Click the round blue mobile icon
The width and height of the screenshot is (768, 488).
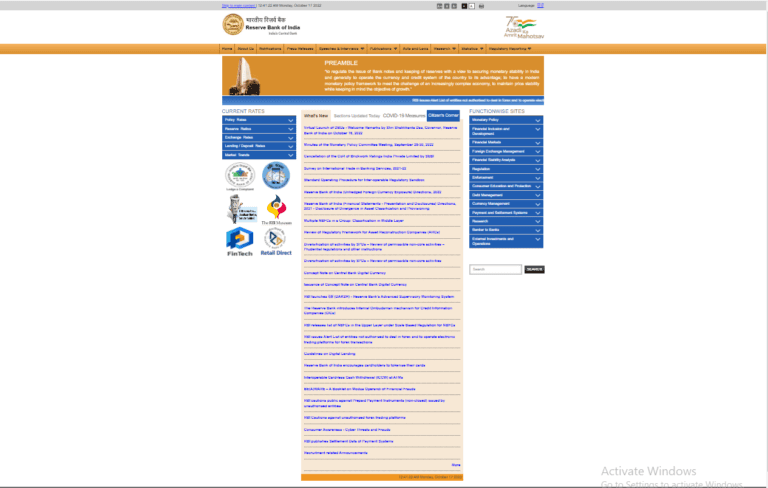275,176
